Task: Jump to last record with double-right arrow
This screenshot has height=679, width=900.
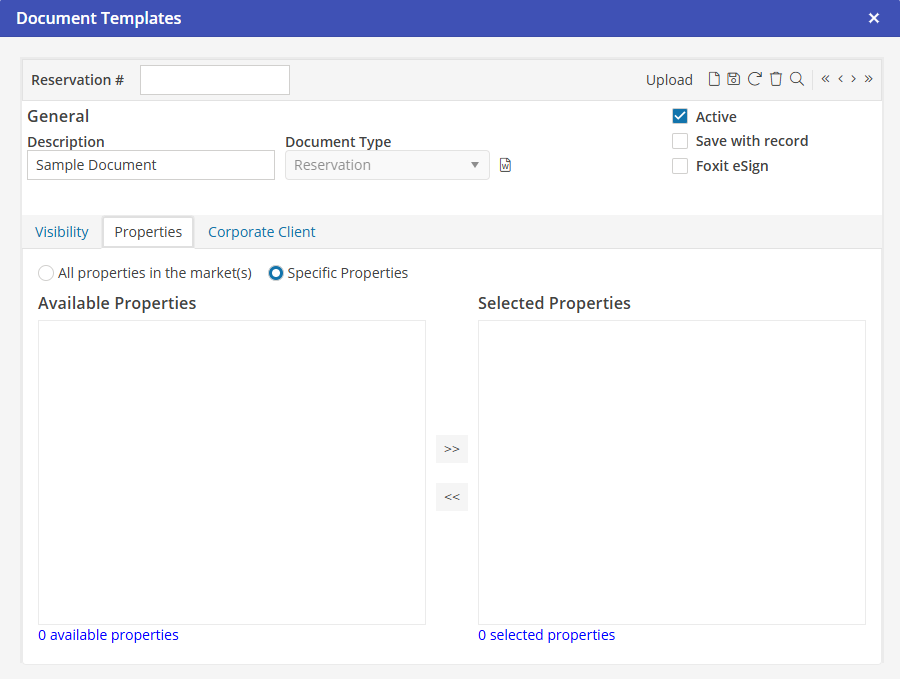Action: pyautogui.click(x=868, y=79)
